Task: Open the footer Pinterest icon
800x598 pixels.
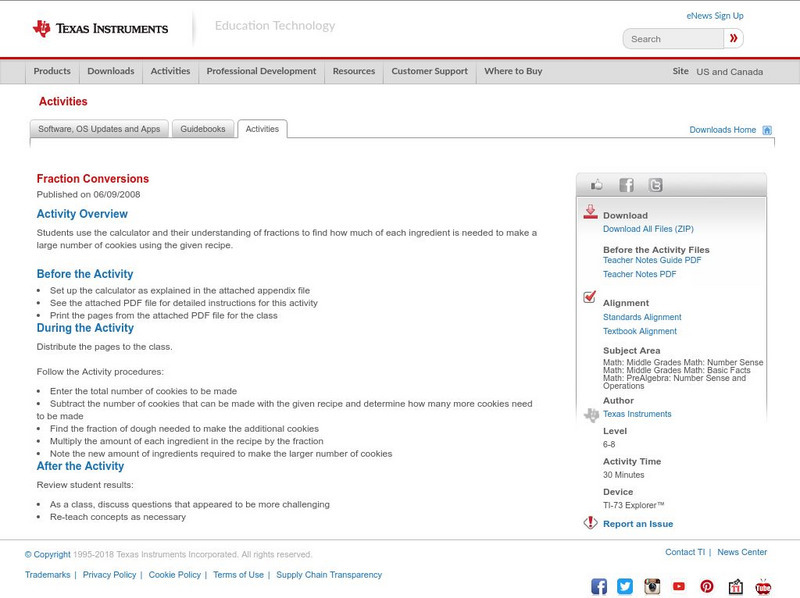Action: click(707, 585)
